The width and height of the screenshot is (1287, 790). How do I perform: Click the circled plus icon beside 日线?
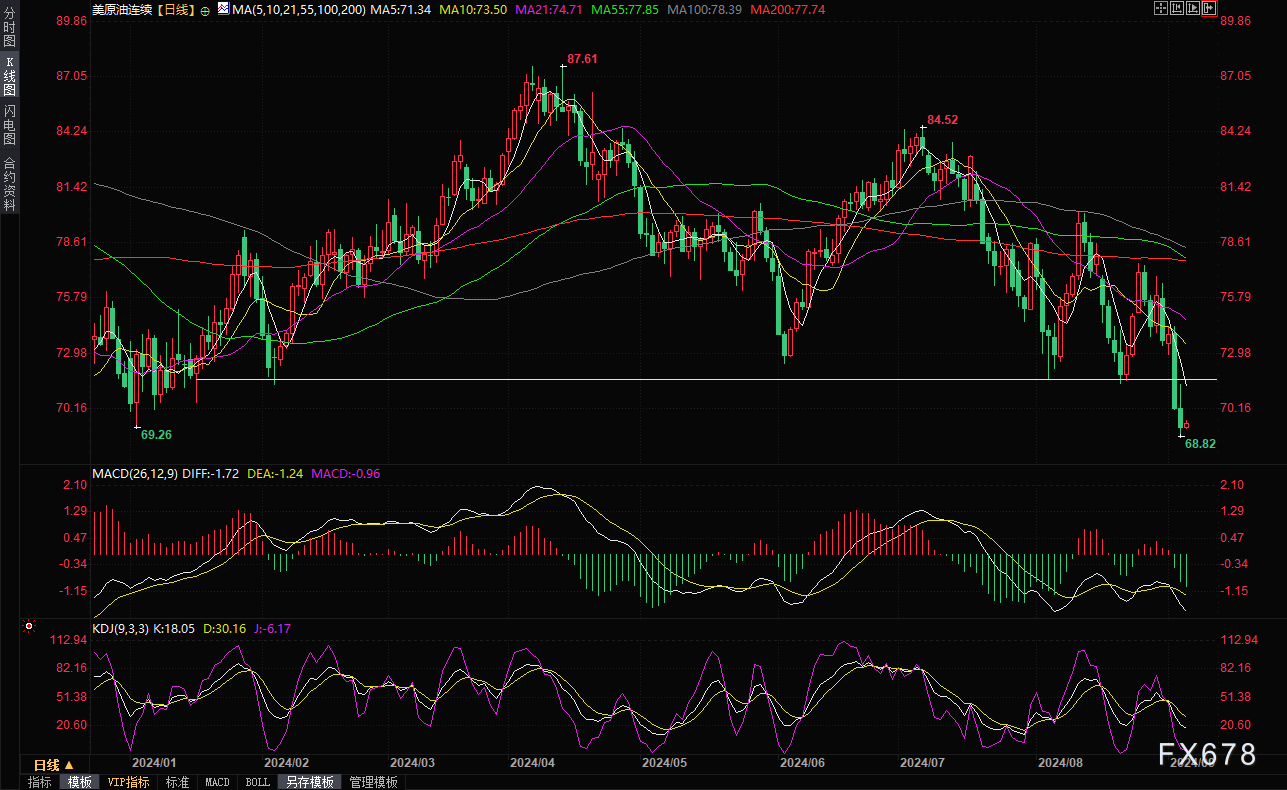205,9
